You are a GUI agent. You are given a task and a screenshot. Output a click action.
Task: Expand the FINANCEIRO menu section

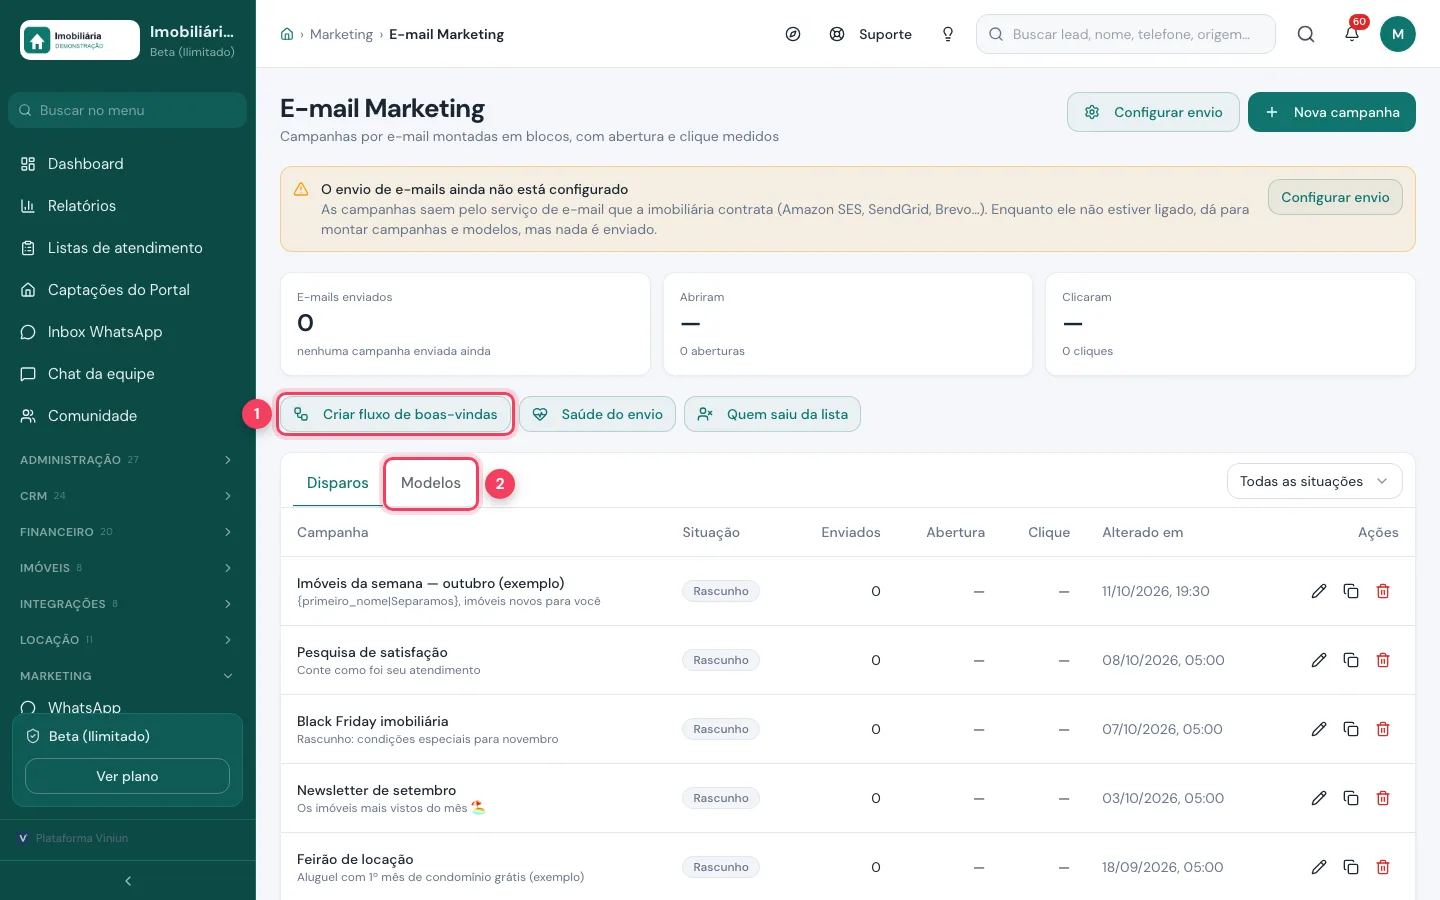pos(128,532)
